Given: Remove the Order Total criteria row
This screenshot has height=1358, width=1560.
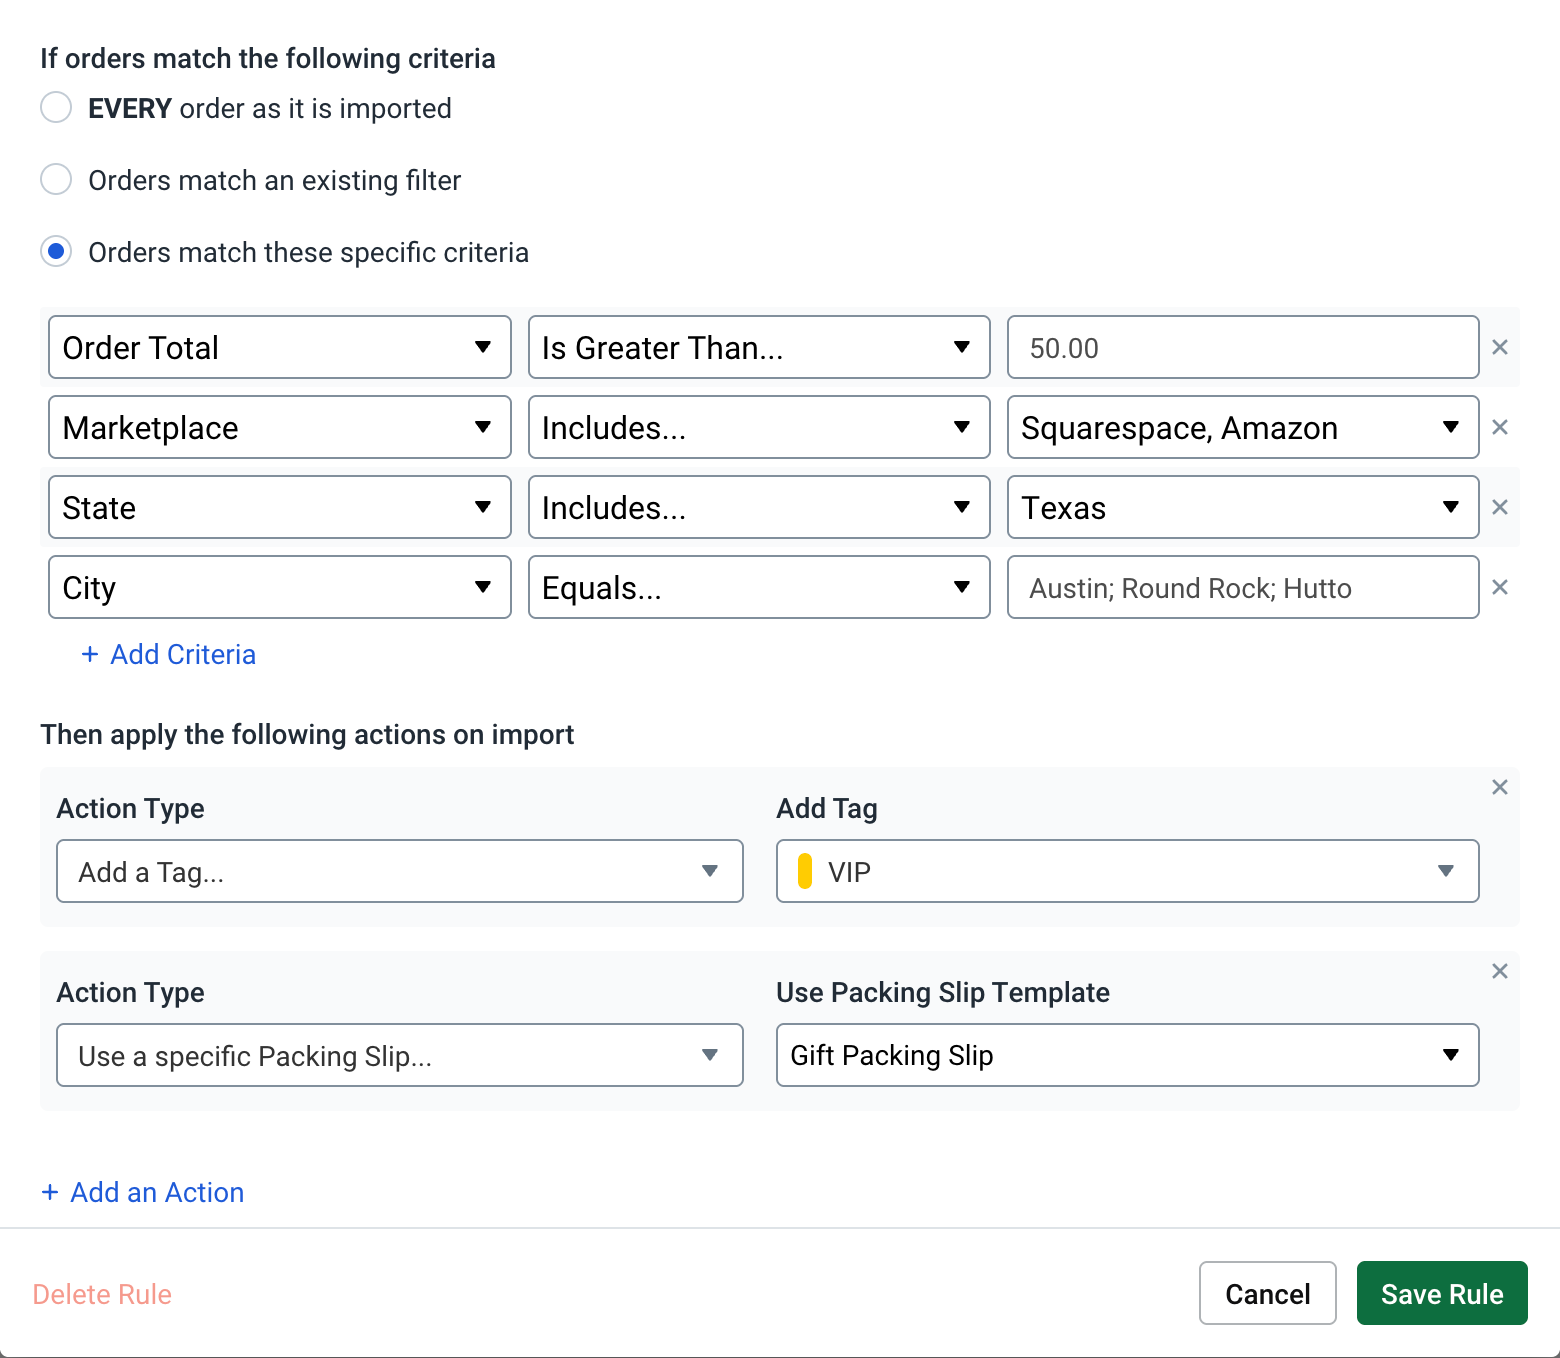Looking at the screenshot, I should pyautogui.click(x=1500, y=347).
